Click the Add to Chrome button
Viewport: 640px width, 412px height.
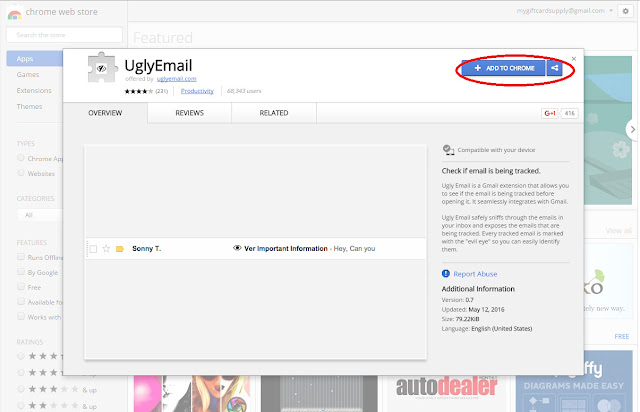point(504,68)
